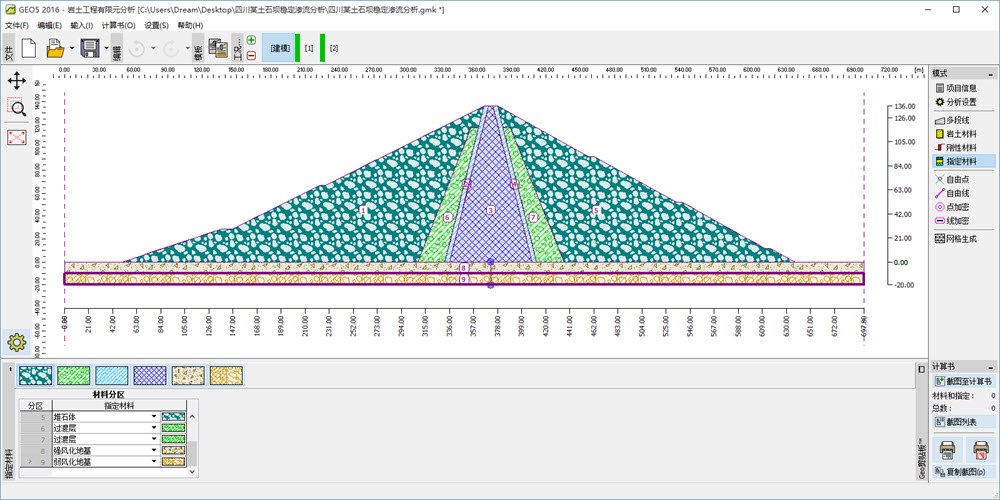This screenshot has width=1000, height=500.
Task: Open material dropdown for zone 9 弱风化地基
Action: pyautogui.click(x=154, y=461)
